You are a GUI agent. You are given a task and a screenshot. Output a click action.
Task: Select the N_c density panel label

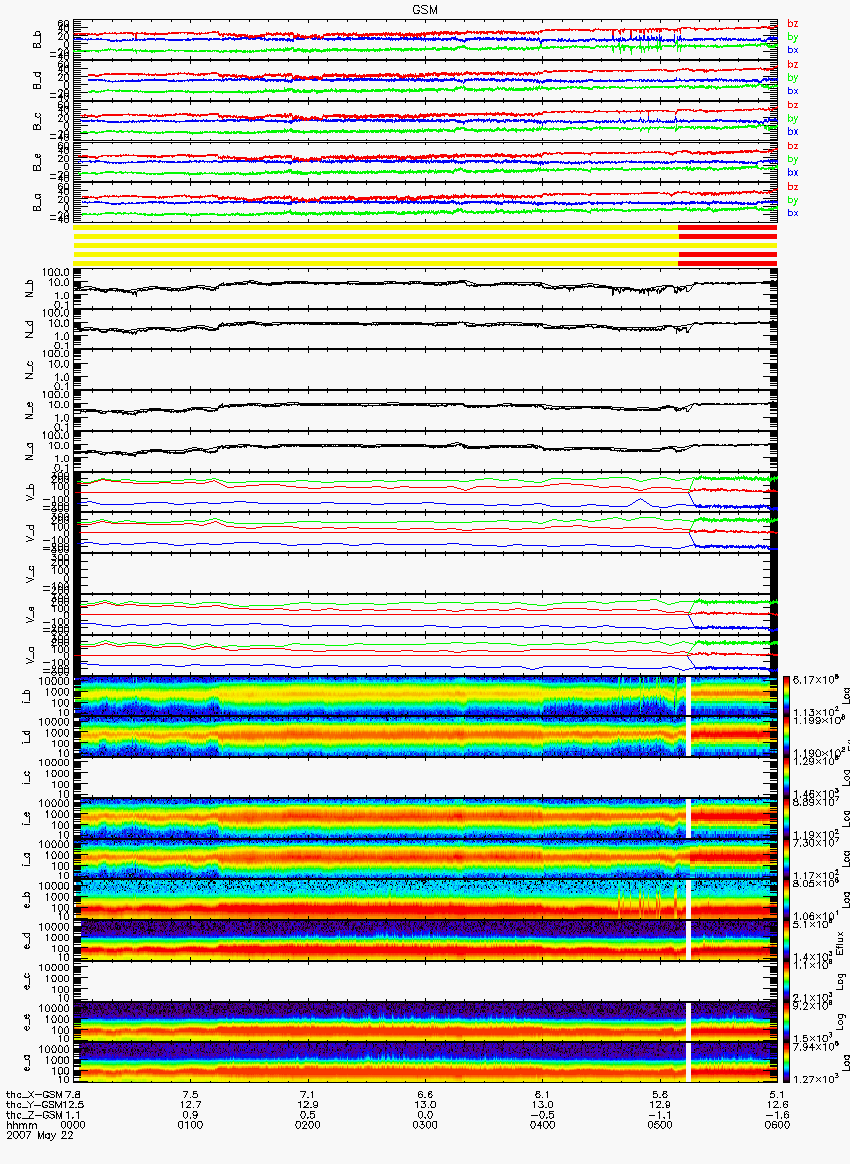click(x=30, y=370)
